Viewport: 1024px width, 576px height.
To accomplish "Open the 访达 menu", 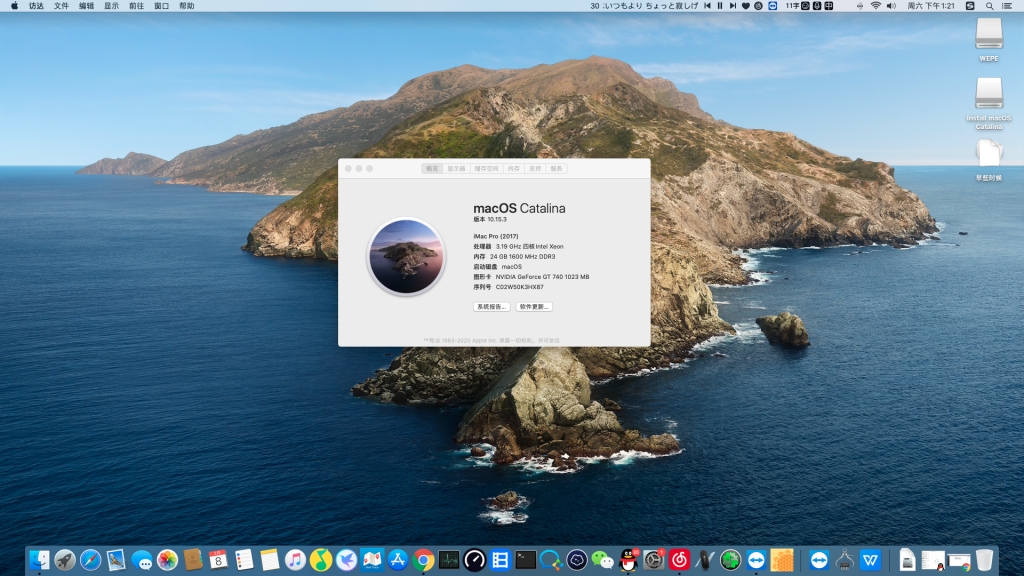I will pos(37,6).
